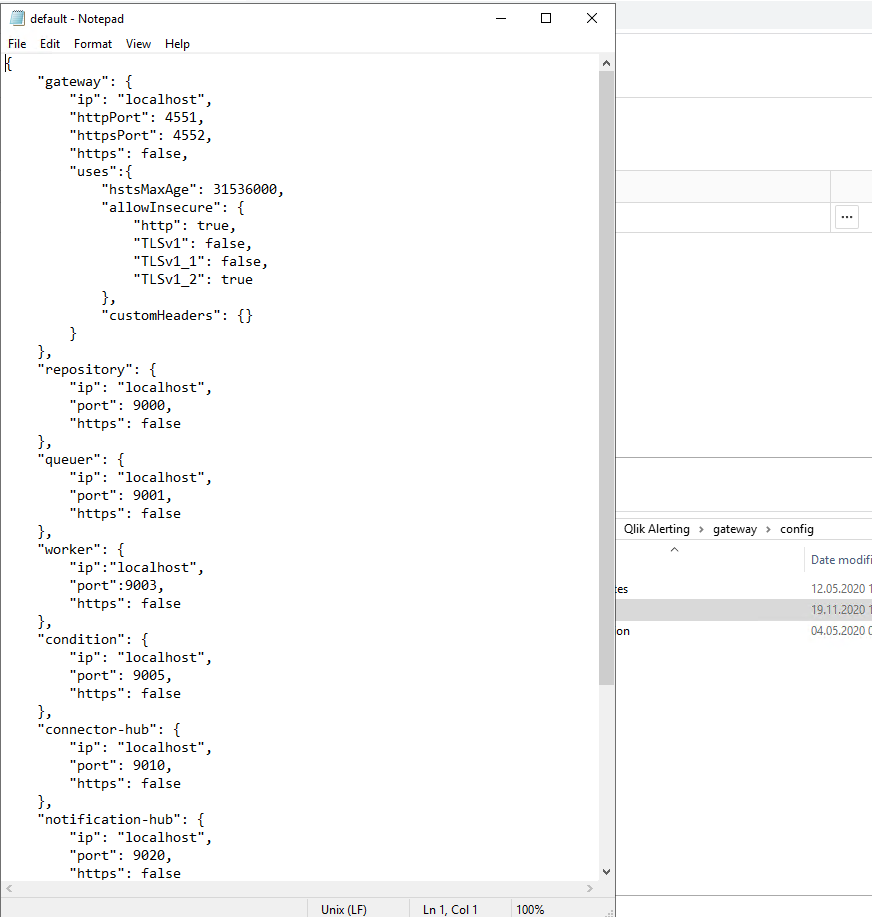Viewport: 872px width, 917px height.
Task: Click the "notification-hub" key line
Action: [x=121, y=820]
